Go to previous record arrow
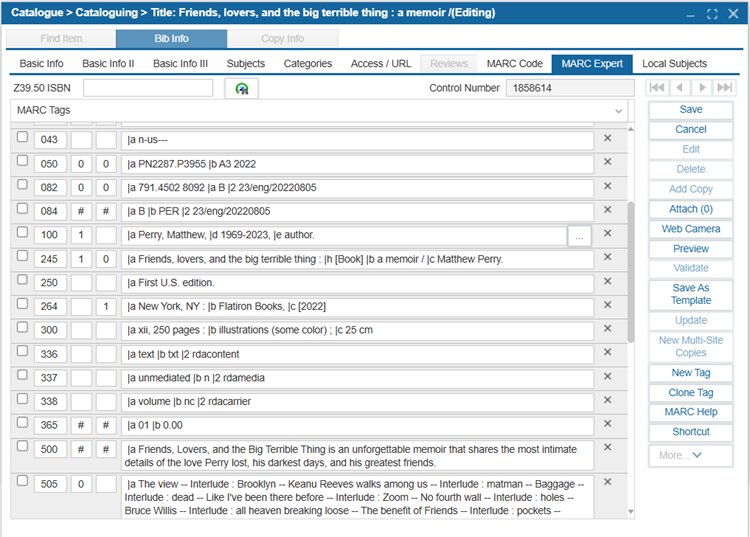 point(679,88)
